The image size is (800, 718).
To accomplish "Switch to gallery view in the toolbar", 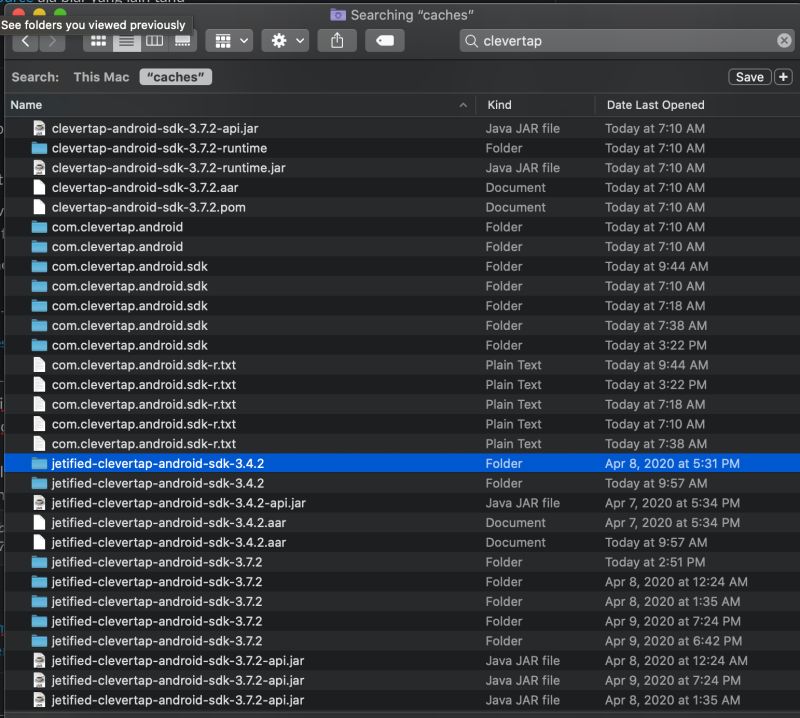I will [x=181, y=41].
